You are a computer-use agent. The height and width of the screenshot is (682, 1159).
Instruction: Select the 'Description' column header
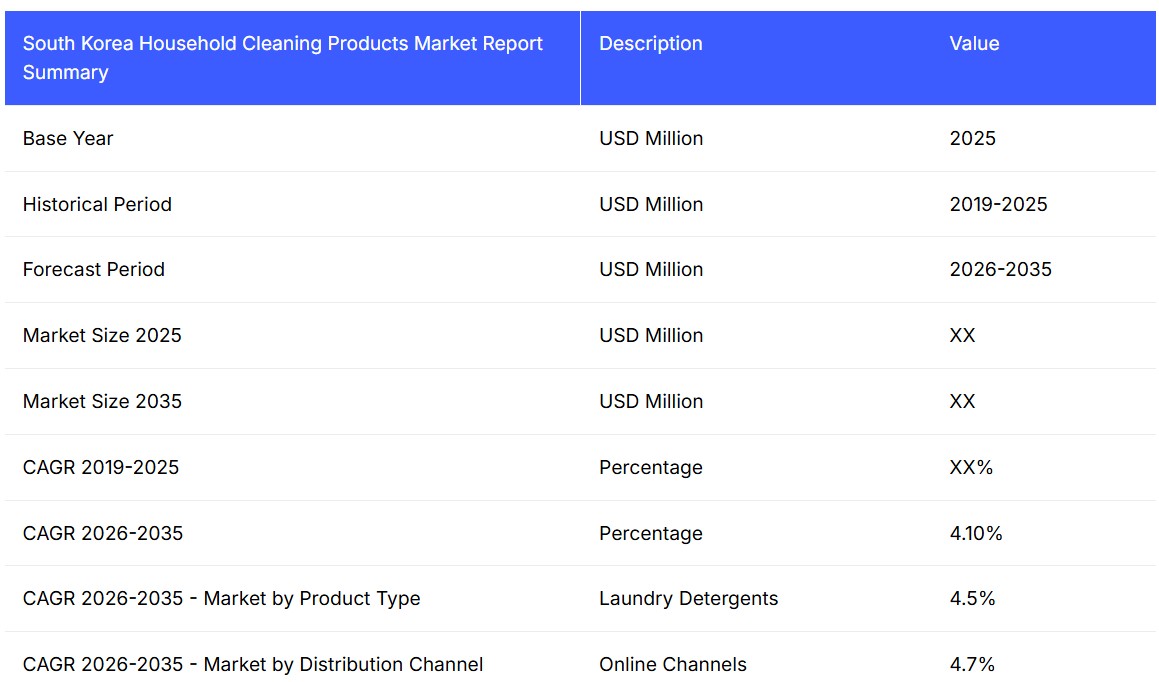click(651, 44)
